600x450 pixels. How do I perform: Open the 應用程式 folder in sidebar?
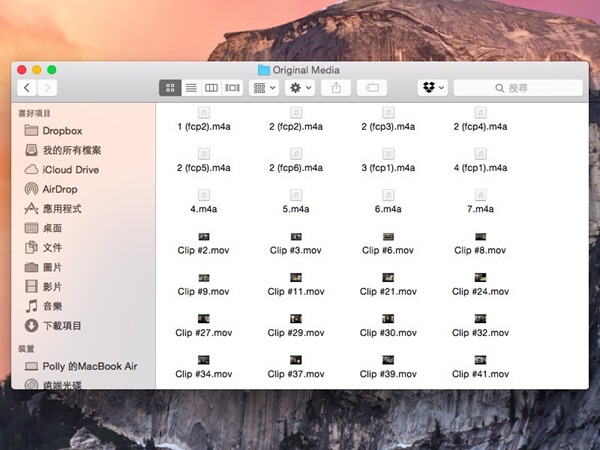pyautogui.click(x=61, y=209)
